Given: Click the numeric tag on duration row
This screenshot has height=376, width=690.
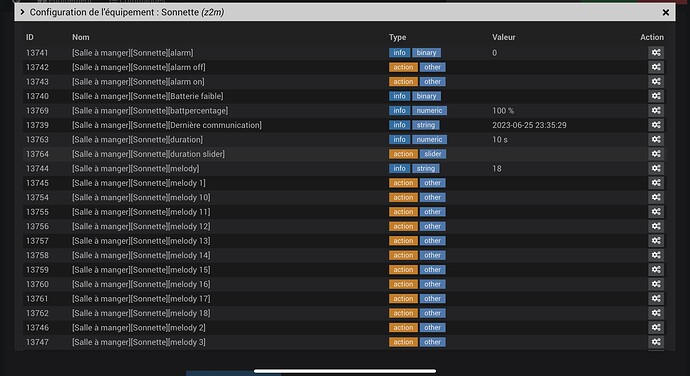Looking at the screenshot, I should tap(429, 140).
